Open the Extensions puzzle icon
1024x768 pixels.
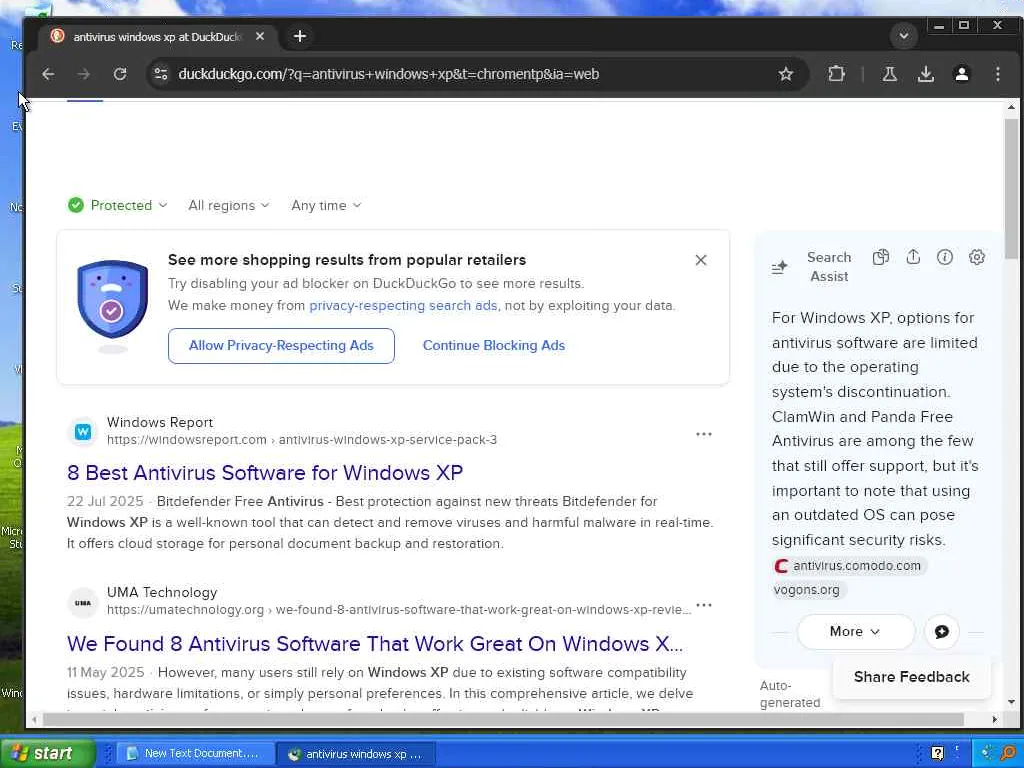(836, 74)
